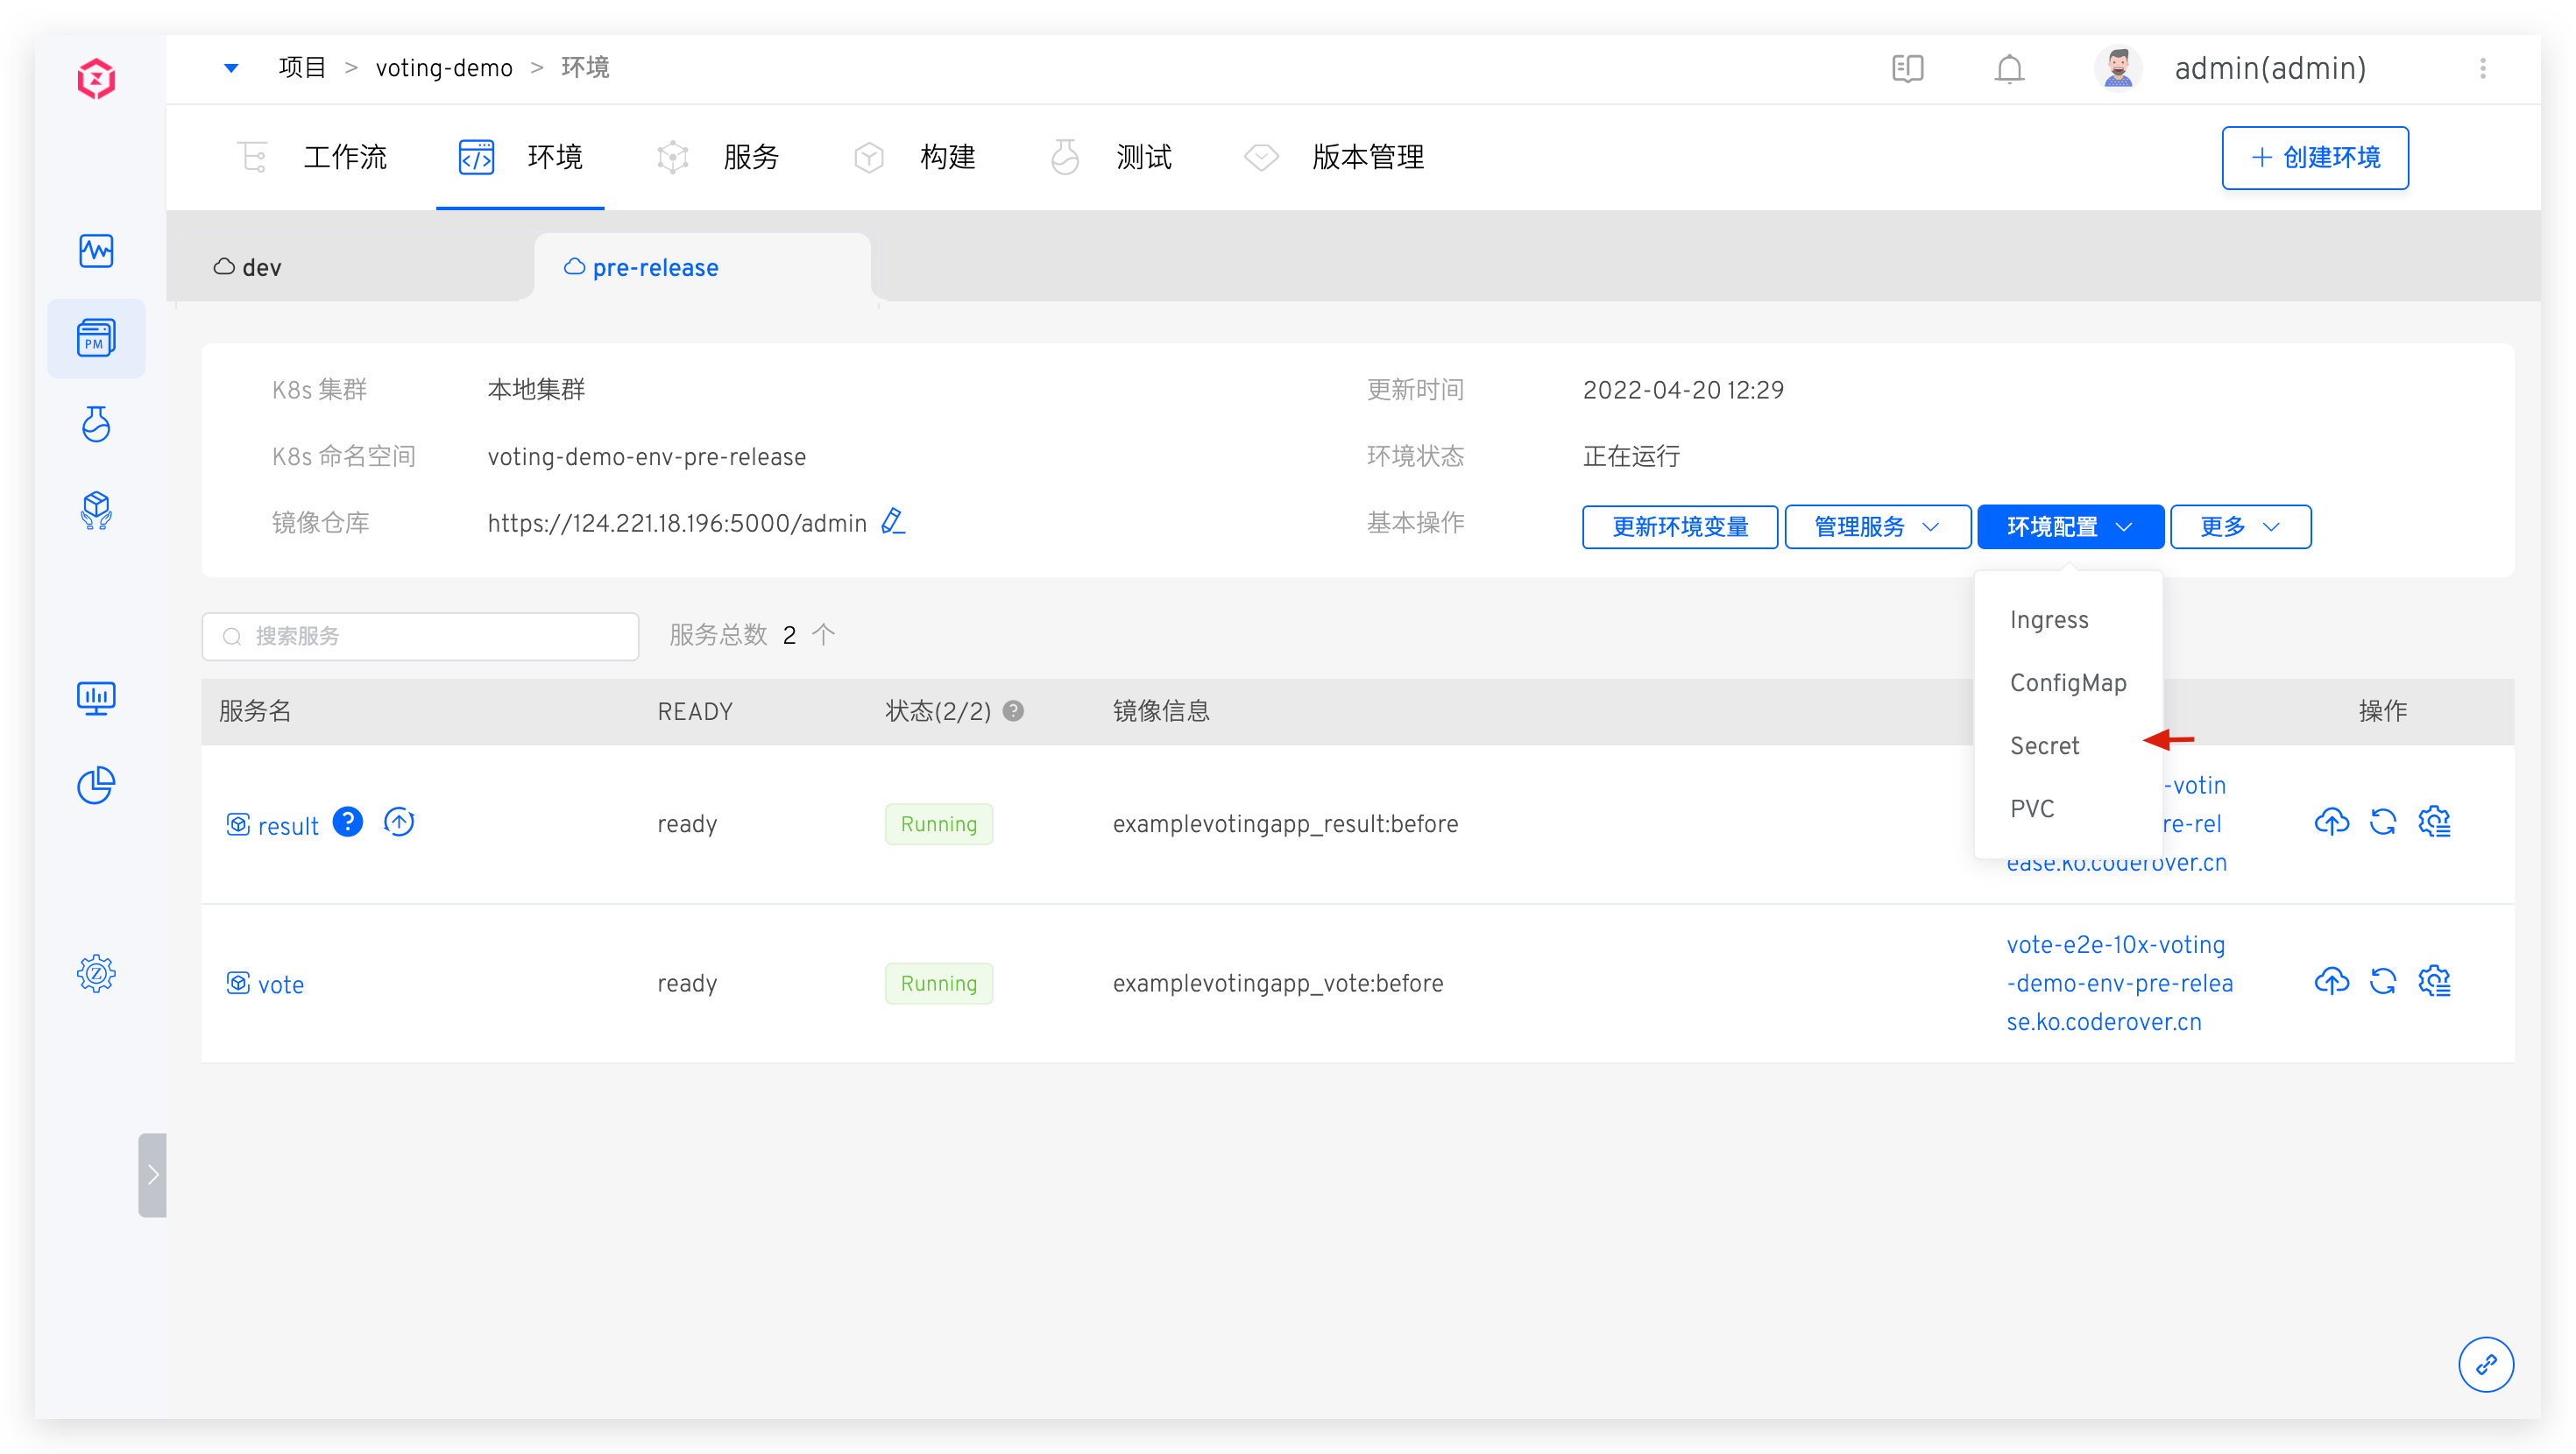Open the documentation book icon

coord(1907,69)
